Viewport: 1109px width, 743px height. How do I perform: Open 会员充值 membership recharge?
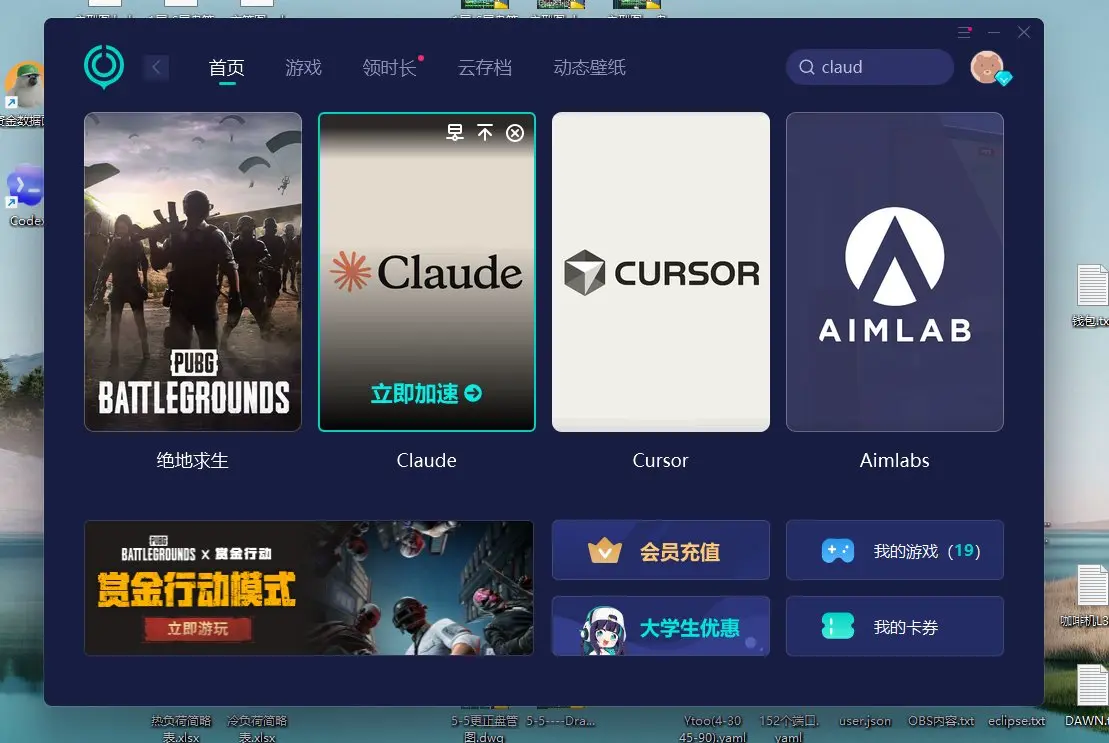click(661, 550)
